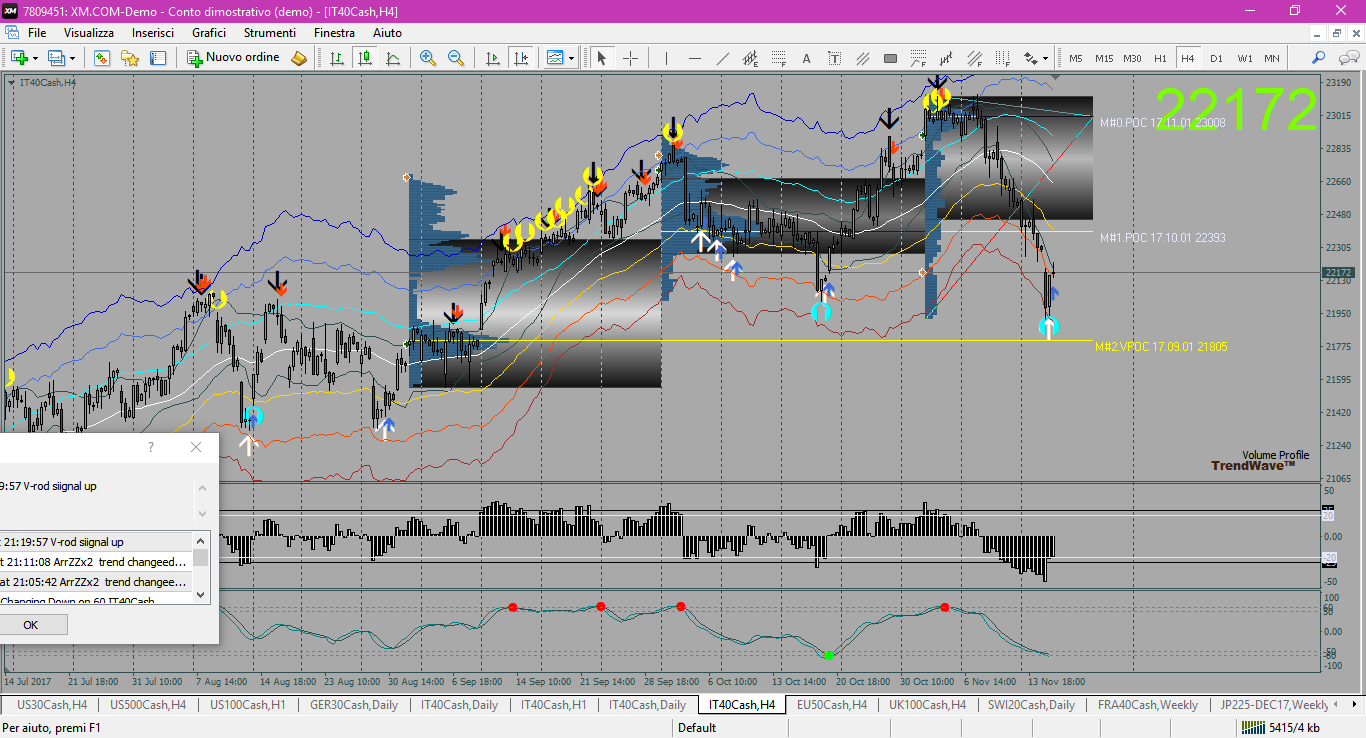Screen dimensions: 1366x738
Task: Click the MetaEditor yellow book icon
Action: coord(298,58)
